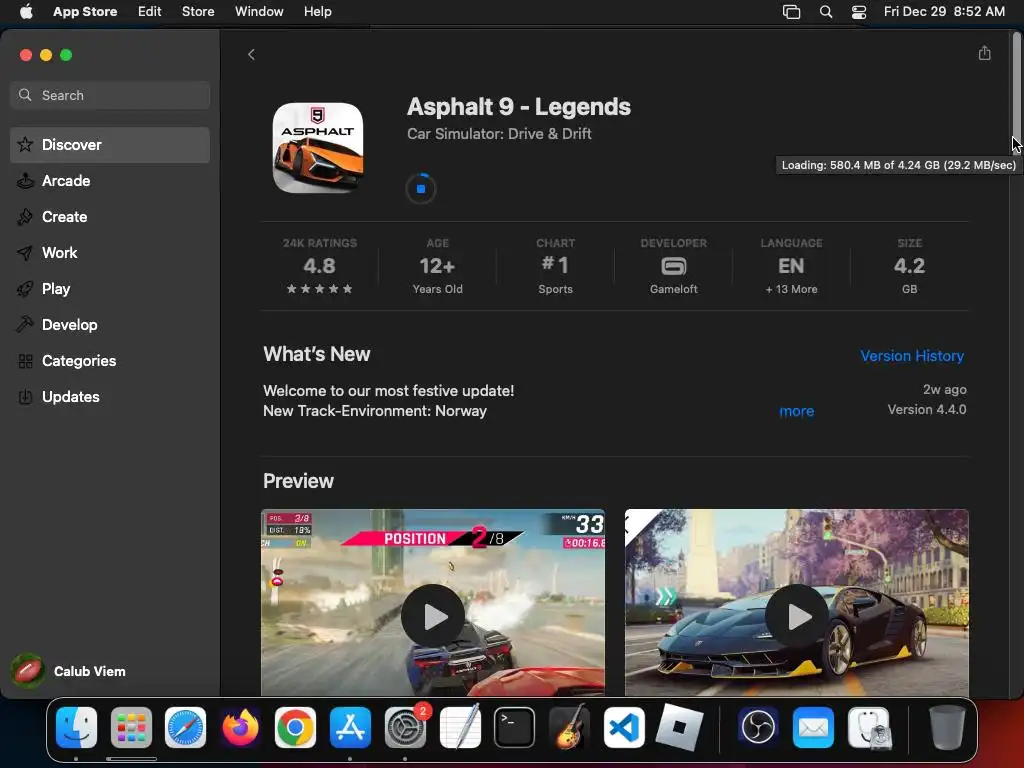
Task: Open Control Center in menu bar
Action: pyautogui.click(x=859, y=12)
